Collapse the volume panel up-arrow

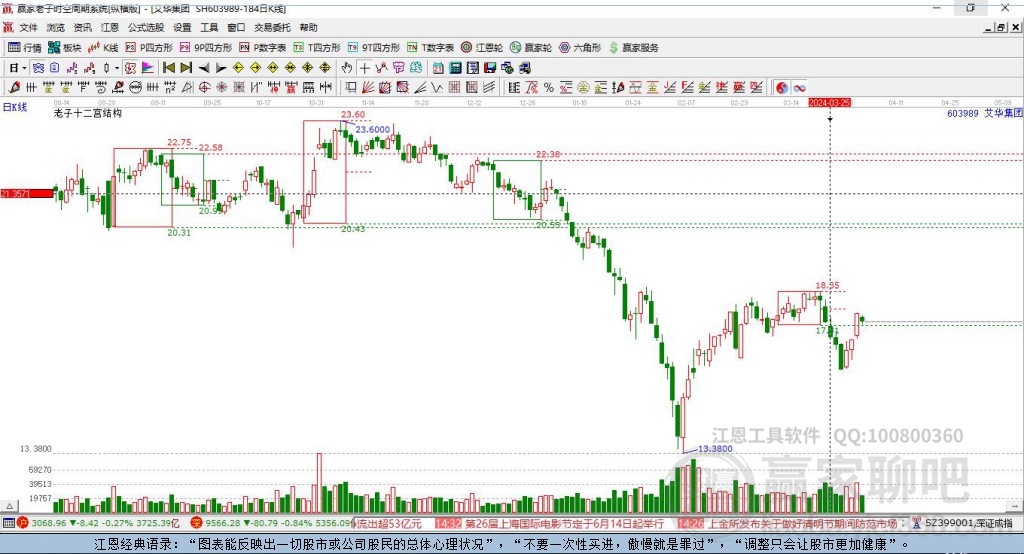(x=9, y=506)
